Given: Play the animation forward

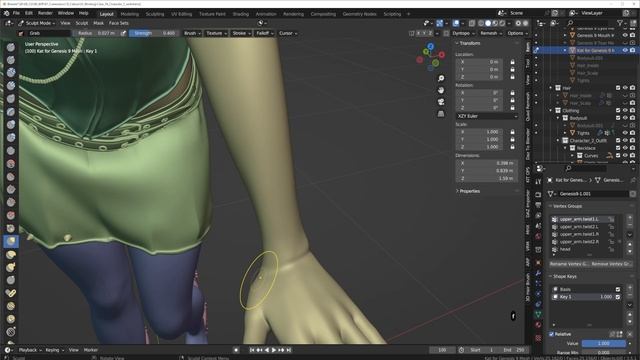Looking at the screenshot, I should pyautogui.click(x=274, y=350).
